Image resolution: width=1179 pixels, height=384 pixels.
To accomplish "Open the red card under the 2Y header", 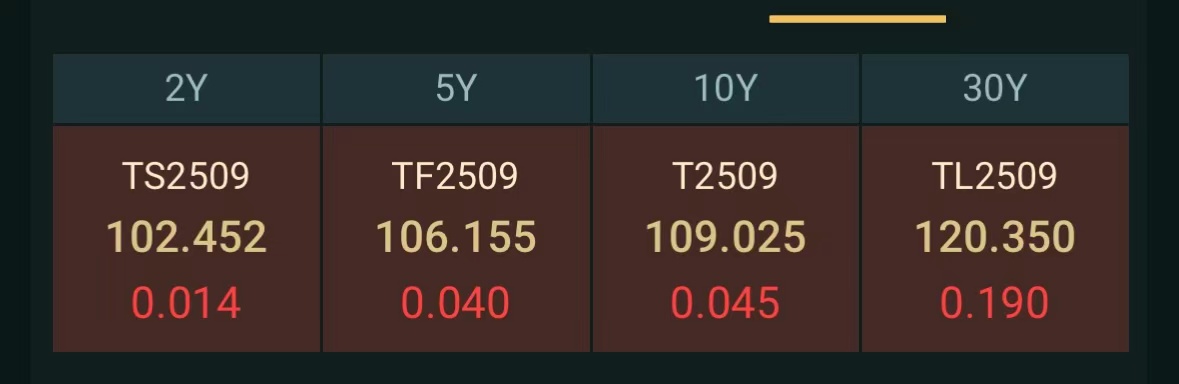I will point(186,238).
